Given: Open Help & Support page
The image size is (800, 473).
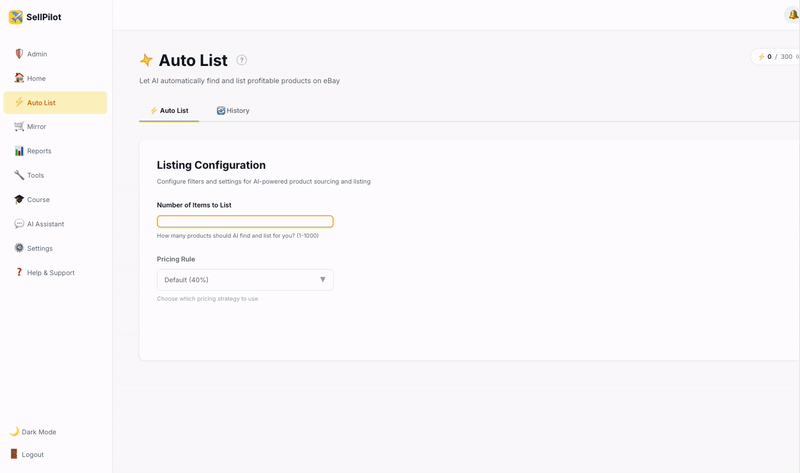Looking at the screenshot, I should pos(50,273).
